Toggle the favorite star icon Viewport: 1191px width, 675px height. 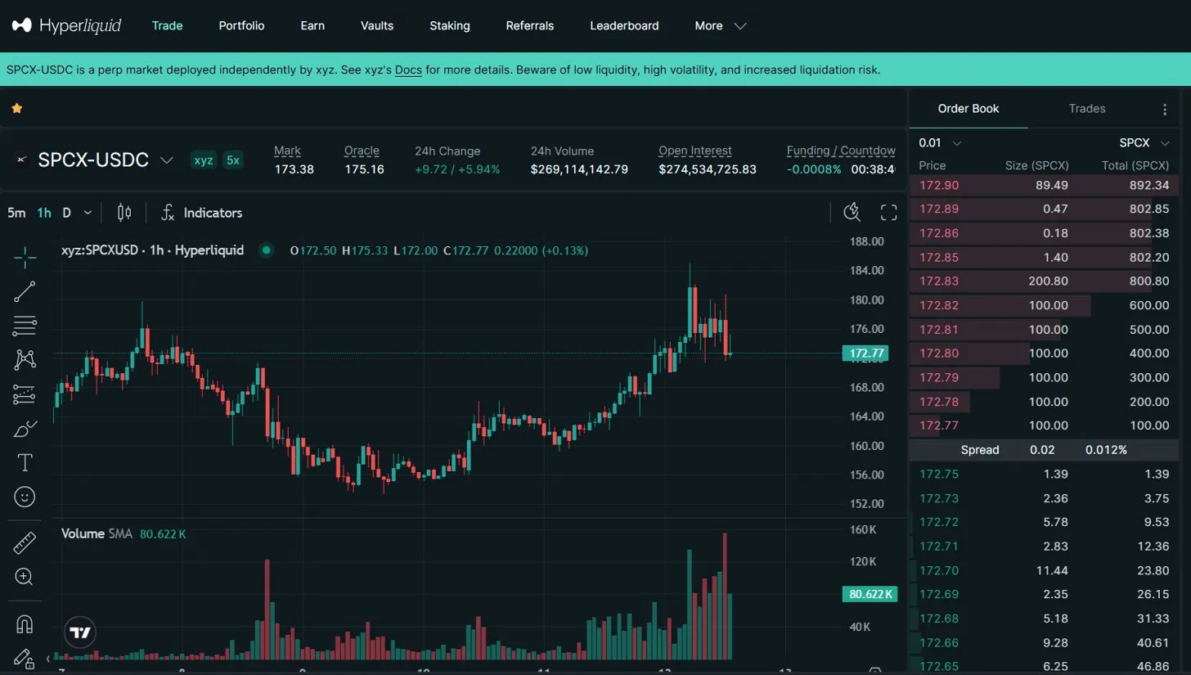[x=17, y=109]
